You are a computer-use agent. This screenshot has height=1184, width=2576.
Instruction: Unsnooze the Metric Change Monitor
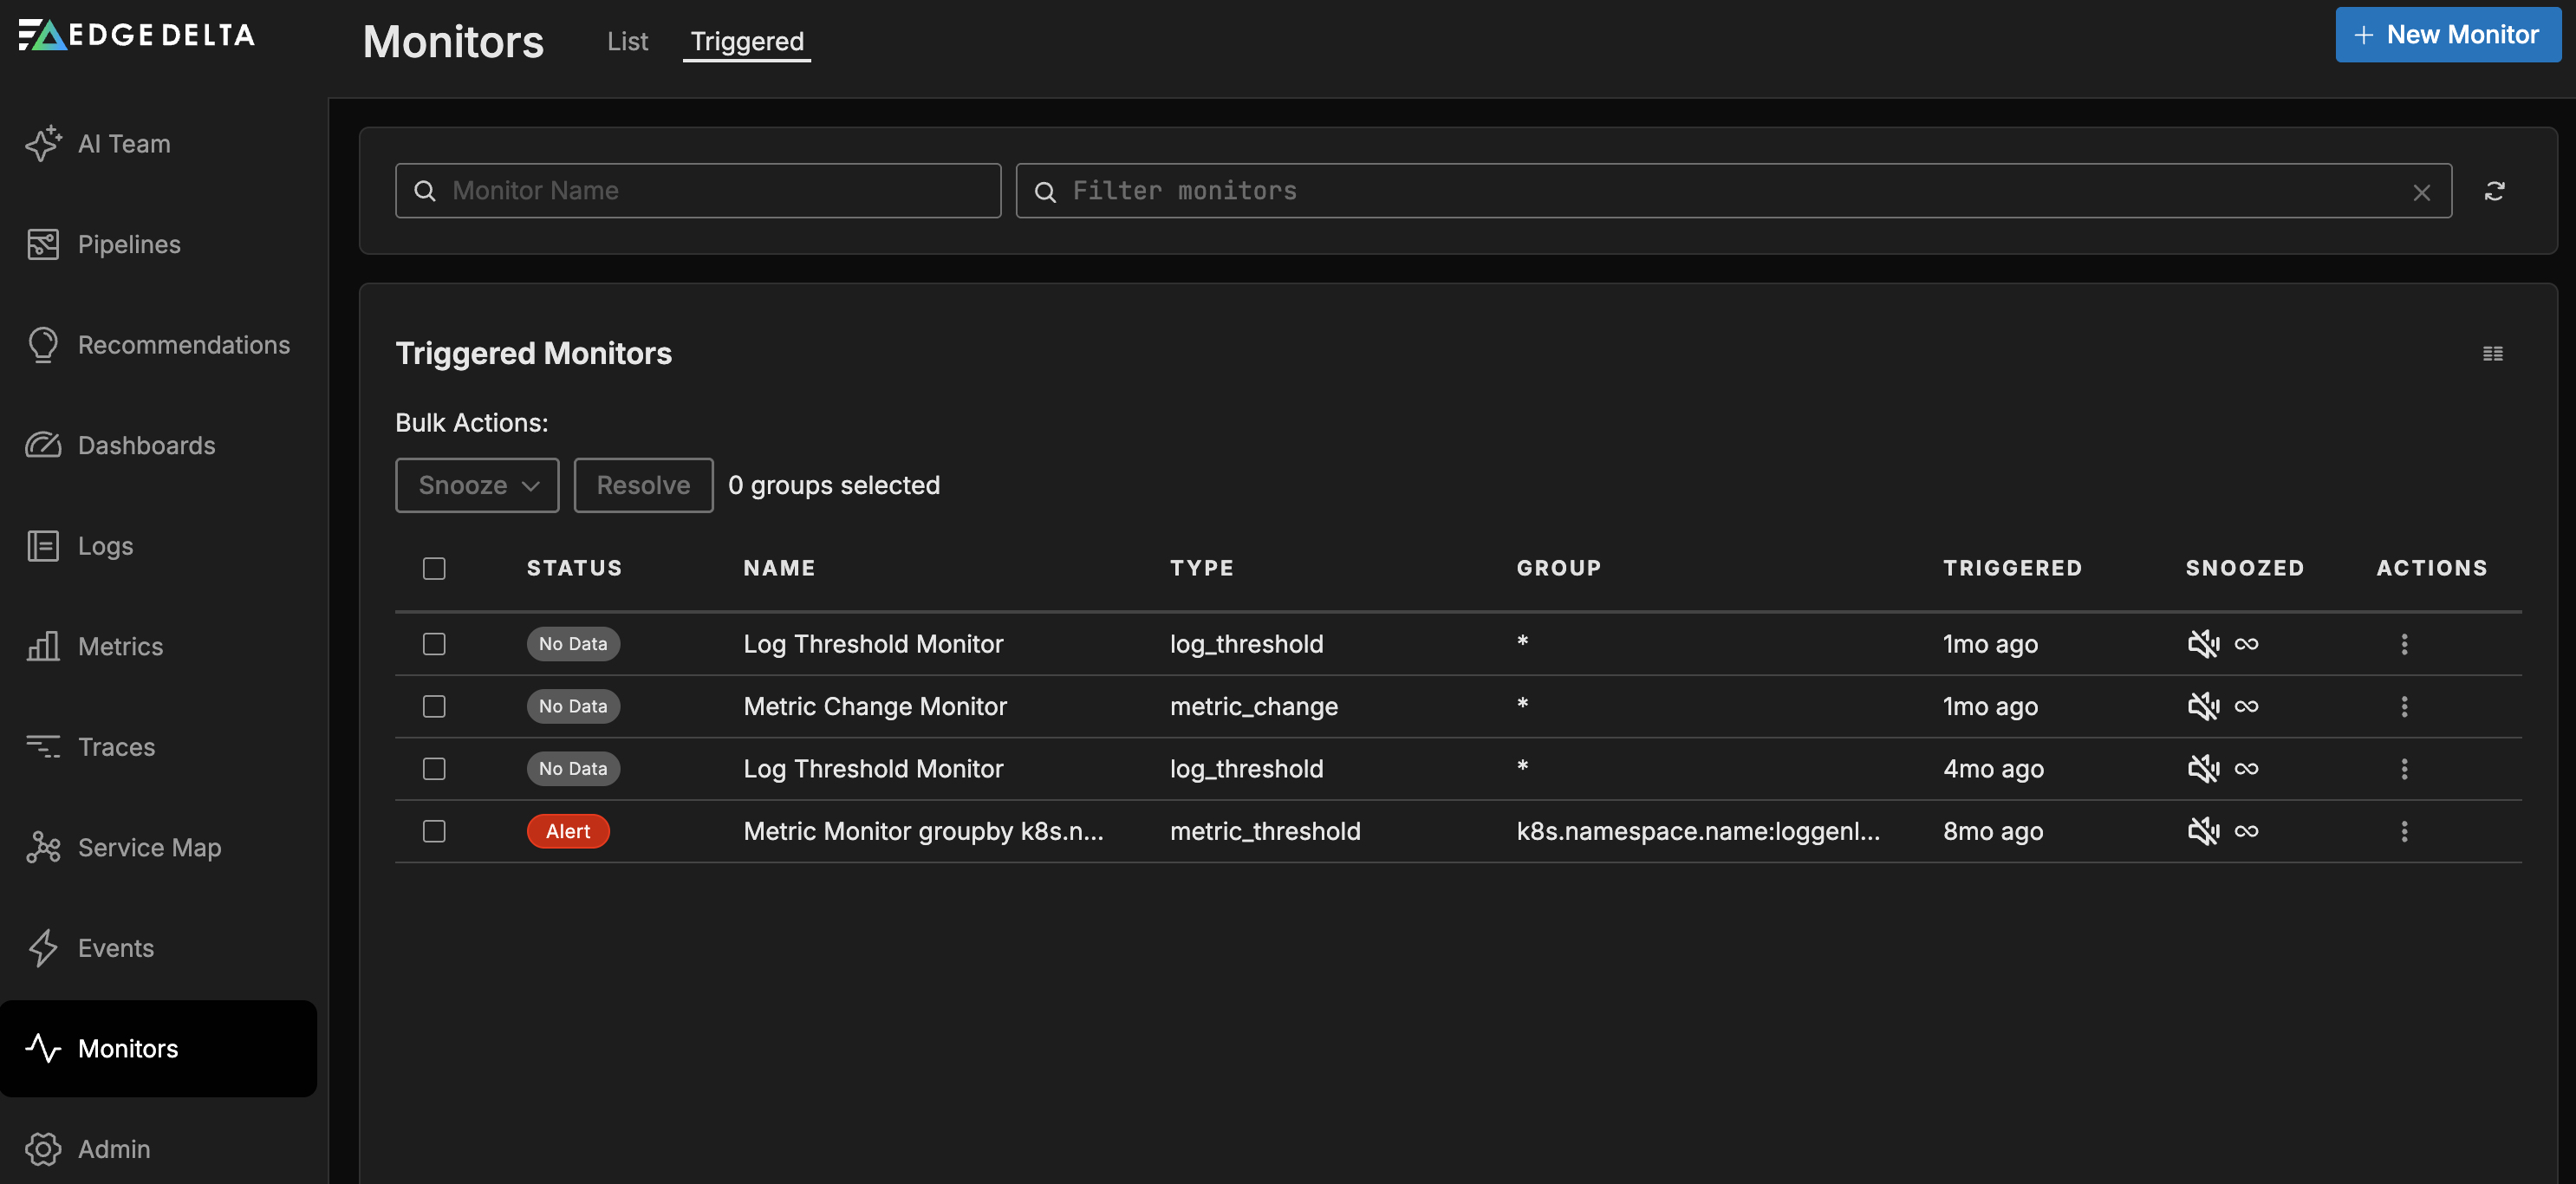2203,705
